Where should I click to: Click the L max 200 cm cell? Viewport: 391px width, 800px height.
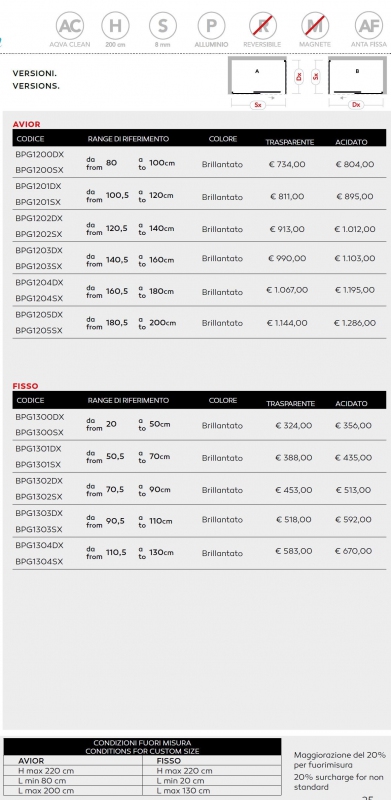(46, 790)
